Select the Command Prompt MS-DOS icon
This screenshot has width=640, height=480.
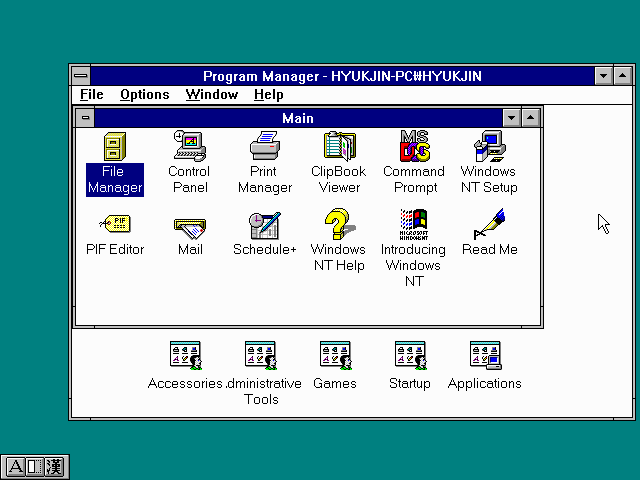point(415,146)
